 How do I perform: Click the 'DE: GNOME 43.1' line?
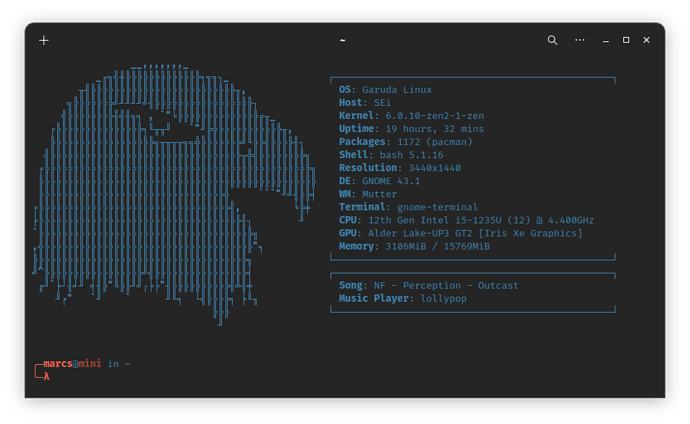(x=379, y=181)
